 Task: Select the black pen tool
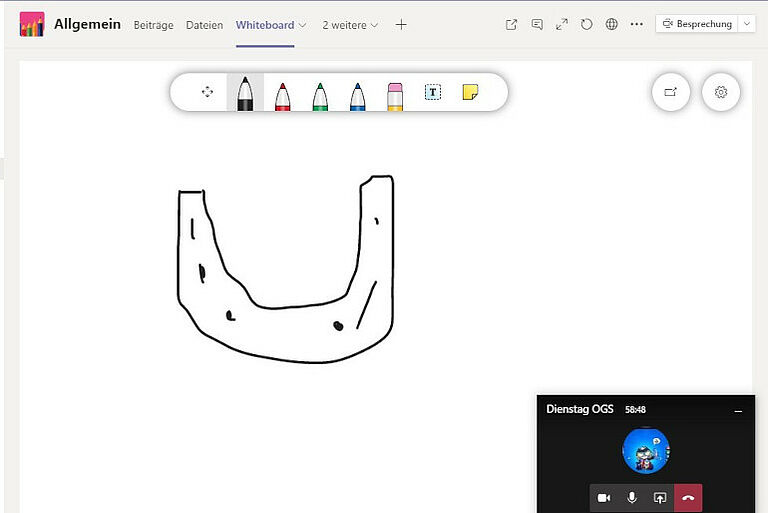[x=245, y=93]
